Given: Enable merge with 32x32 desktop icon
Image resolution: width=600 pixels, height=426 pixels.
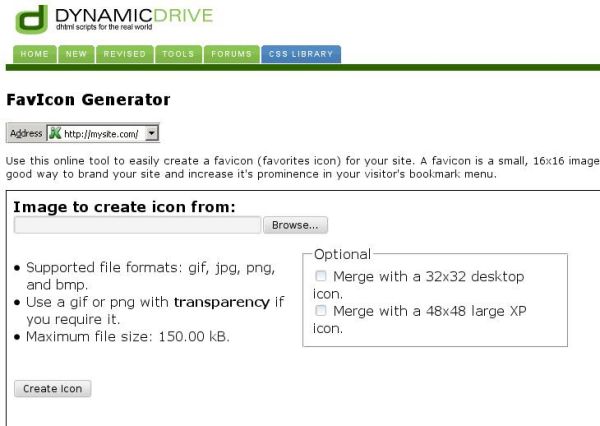Looking at the screenshot, I should pyautogui.click(x=321, y=276).
